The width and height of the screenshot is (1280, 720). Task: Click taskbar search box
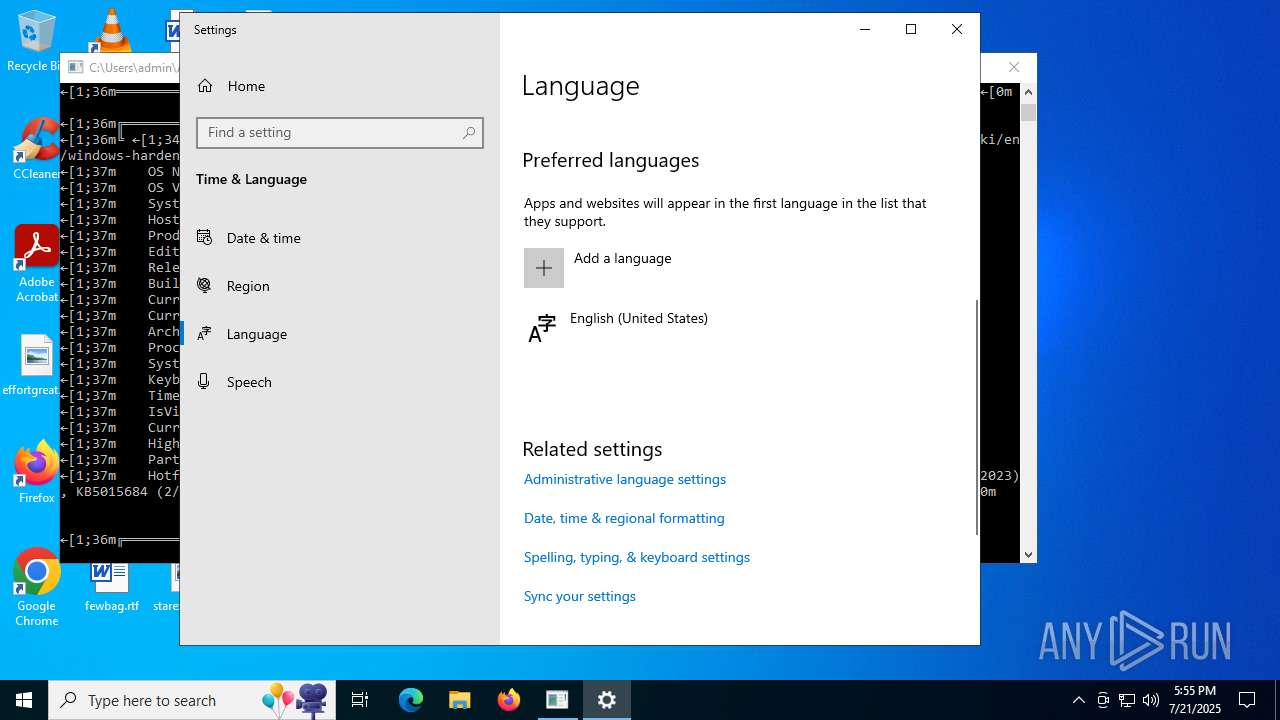click(190, 700)
